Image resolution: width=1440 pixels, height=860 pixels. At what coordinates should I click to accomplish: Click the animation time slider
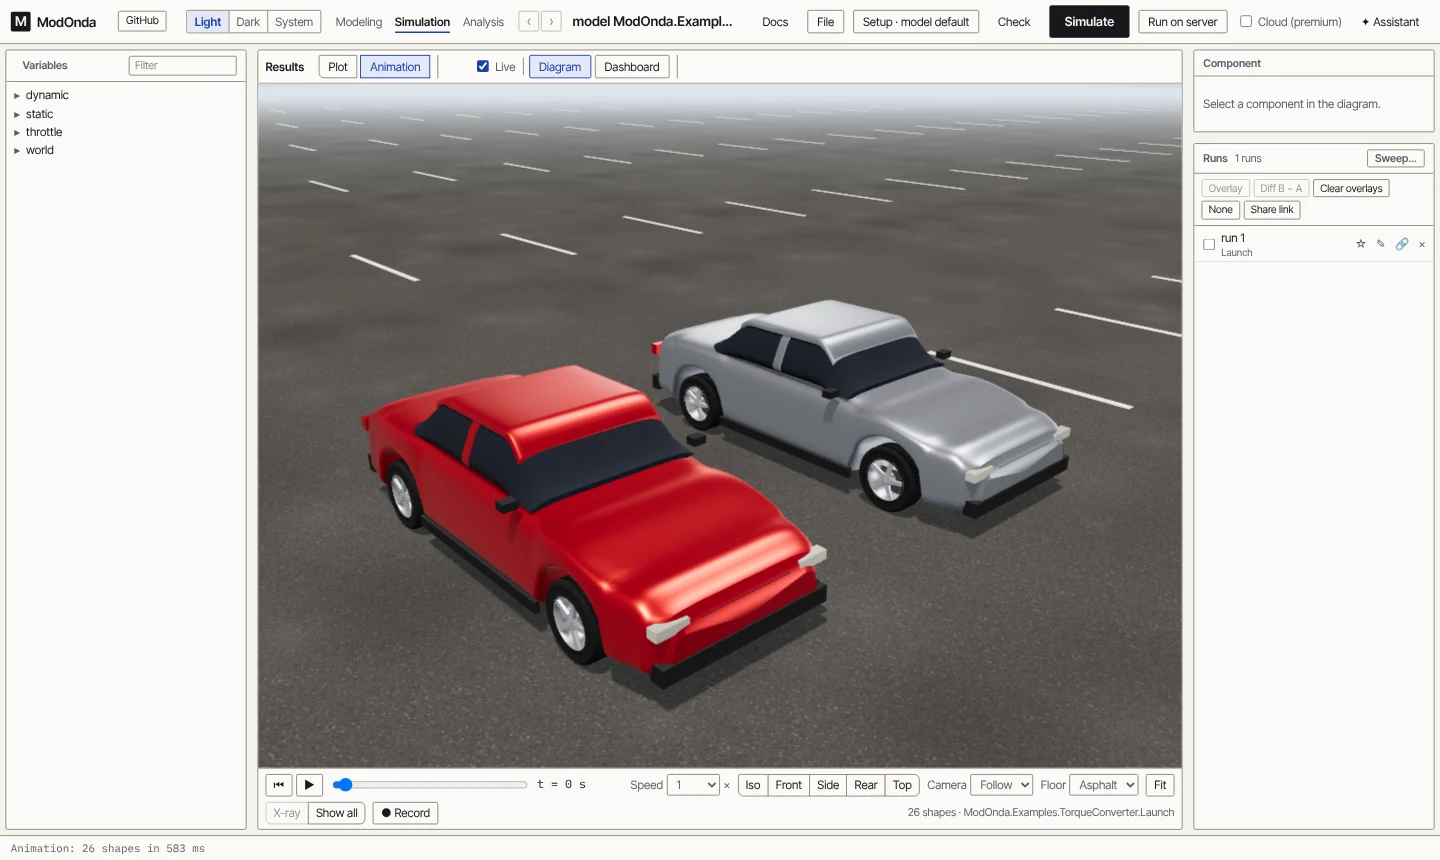click(x=431, y=785)
